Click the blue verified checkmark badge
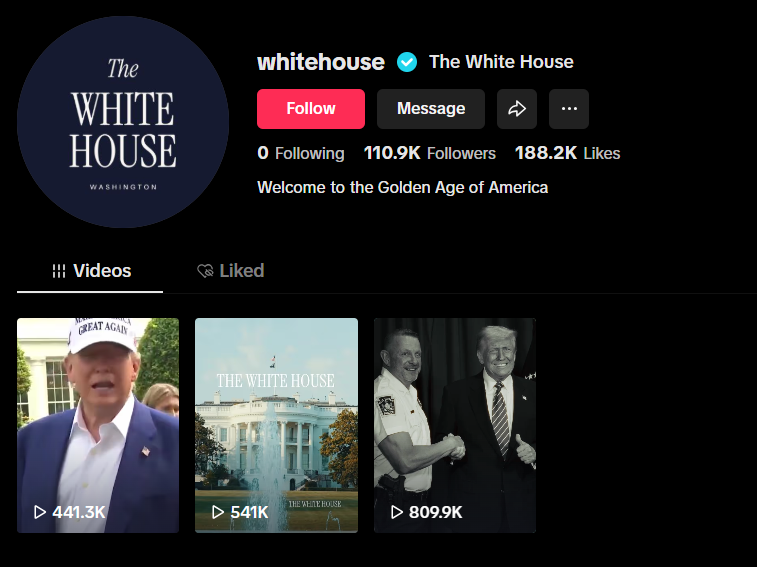 point(407,62)
